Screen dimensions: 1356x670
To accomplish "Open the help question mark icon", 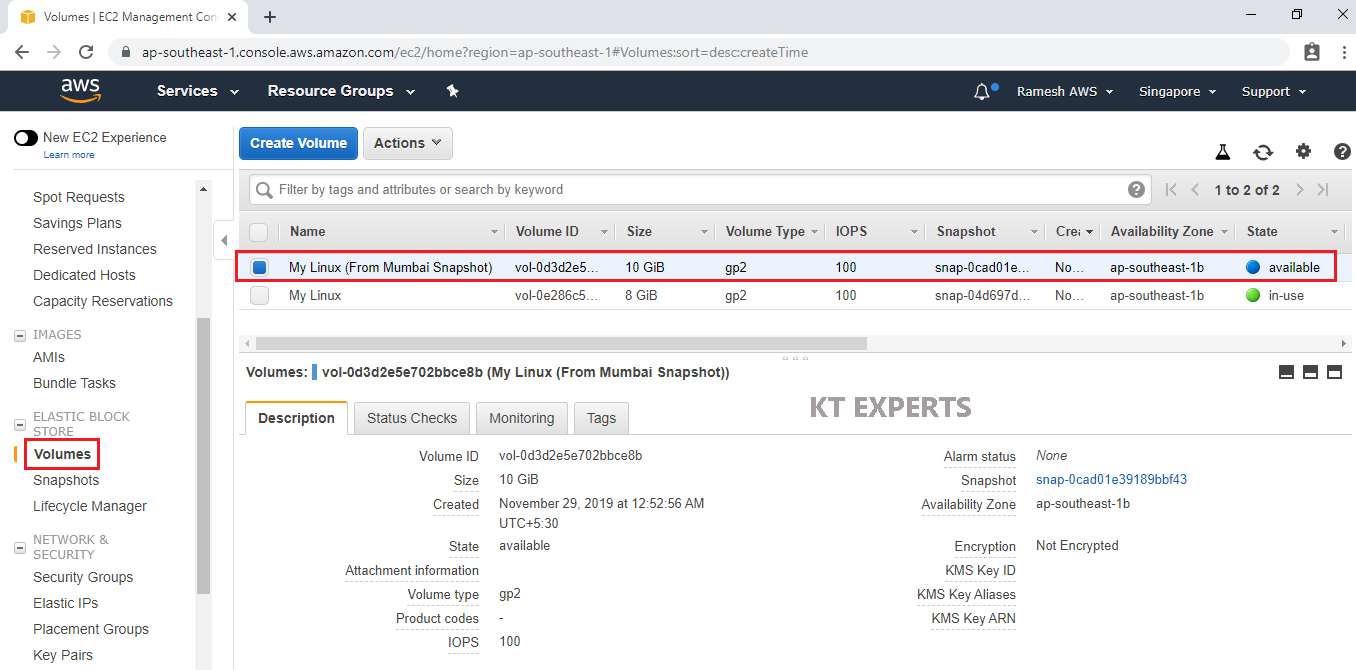I will pos(1343,152).
